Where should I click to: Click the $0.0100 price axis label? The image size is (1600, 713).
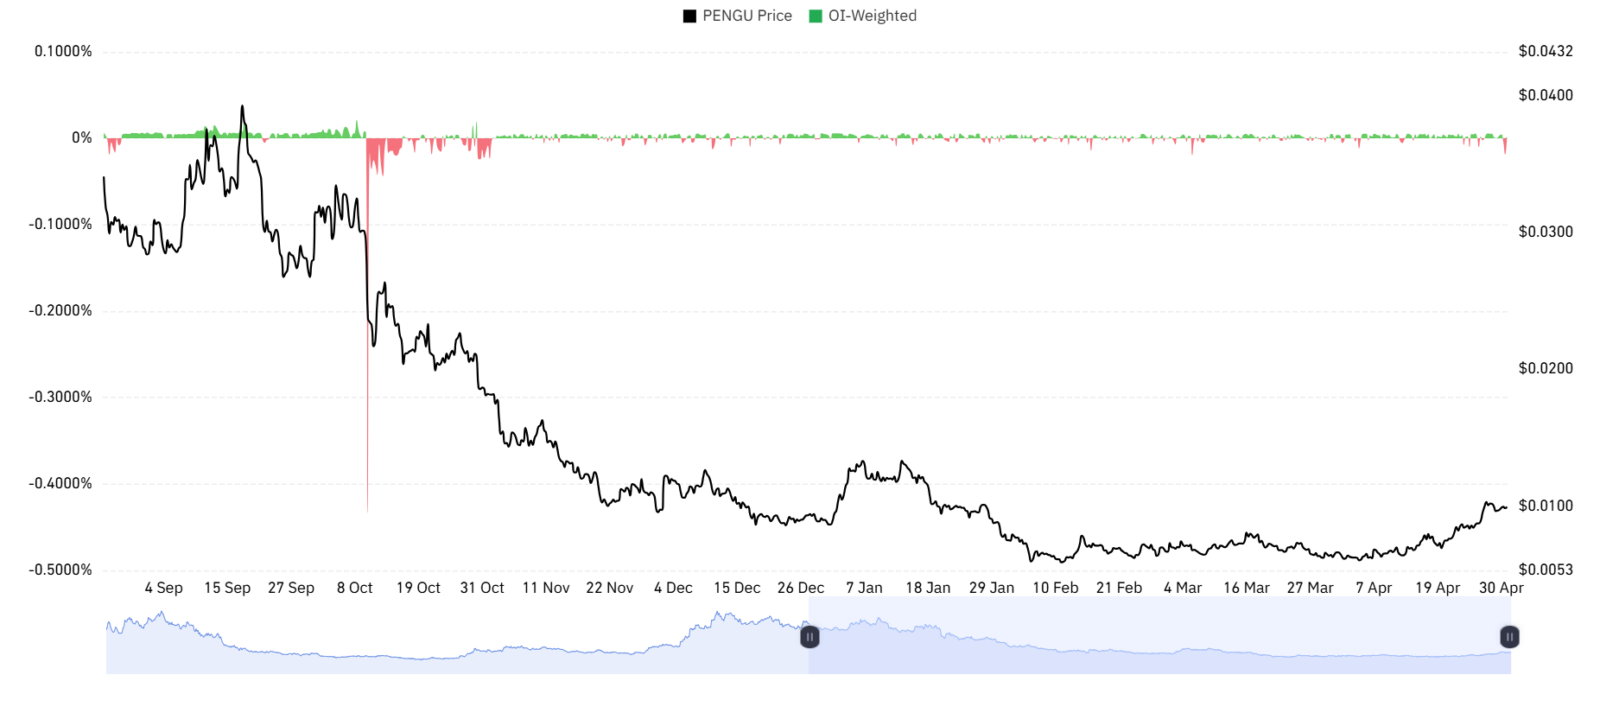1545,506
